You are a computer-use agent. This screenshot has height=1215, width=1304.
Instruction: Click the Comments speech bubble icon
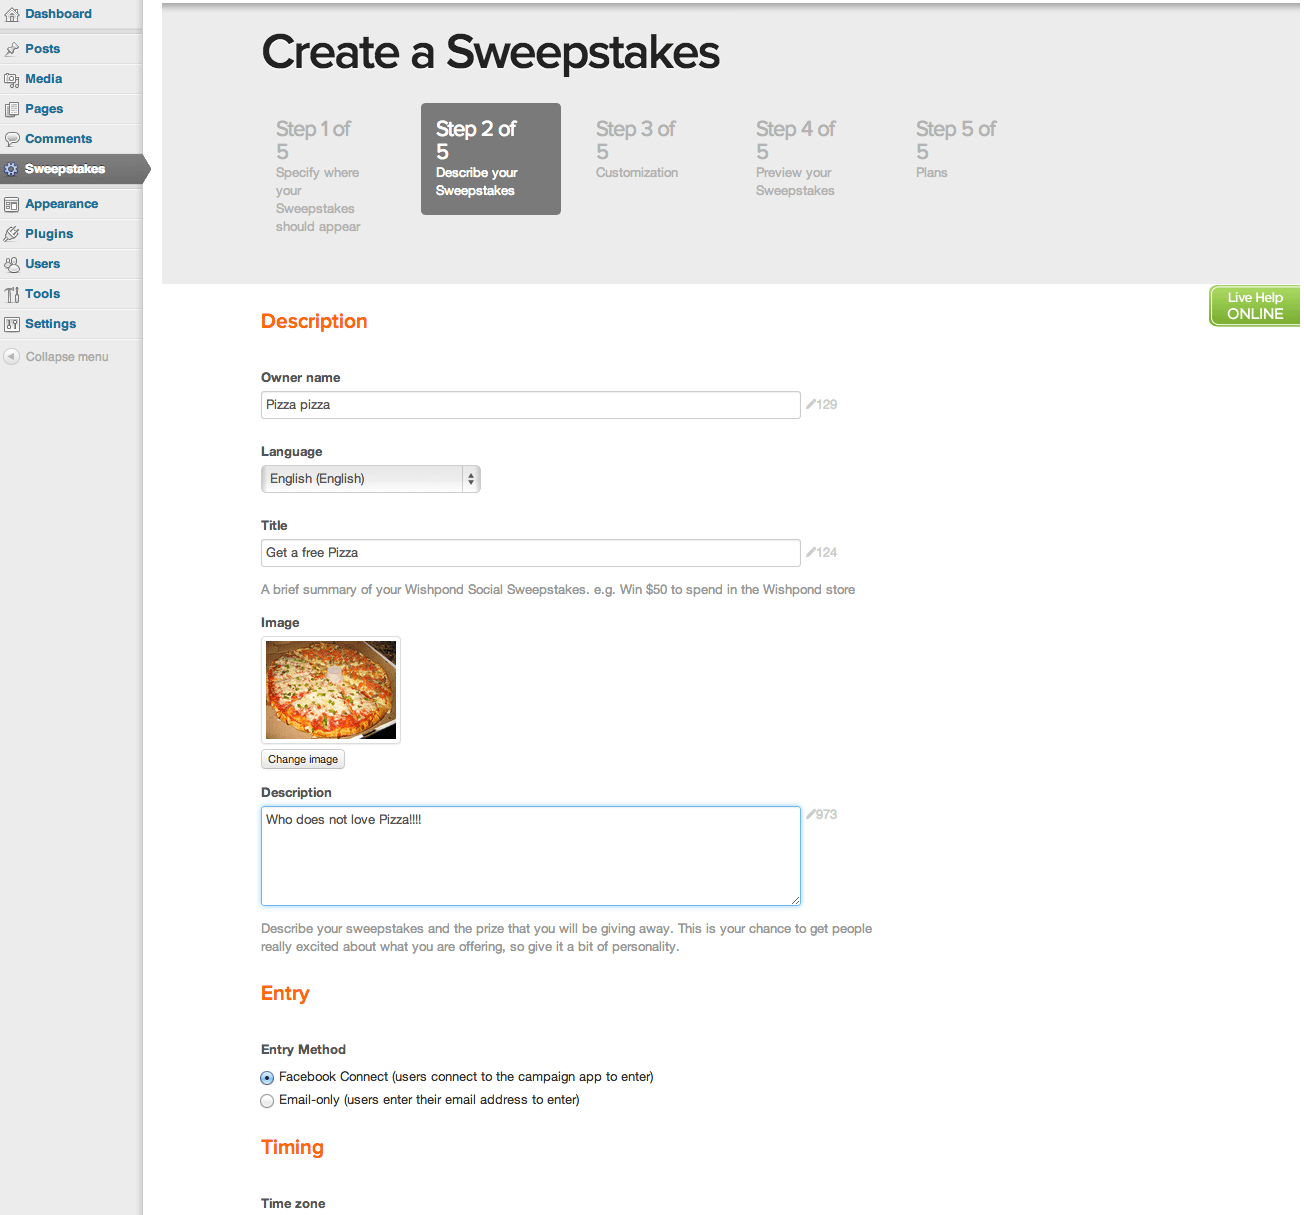click(x=12, y=139)
